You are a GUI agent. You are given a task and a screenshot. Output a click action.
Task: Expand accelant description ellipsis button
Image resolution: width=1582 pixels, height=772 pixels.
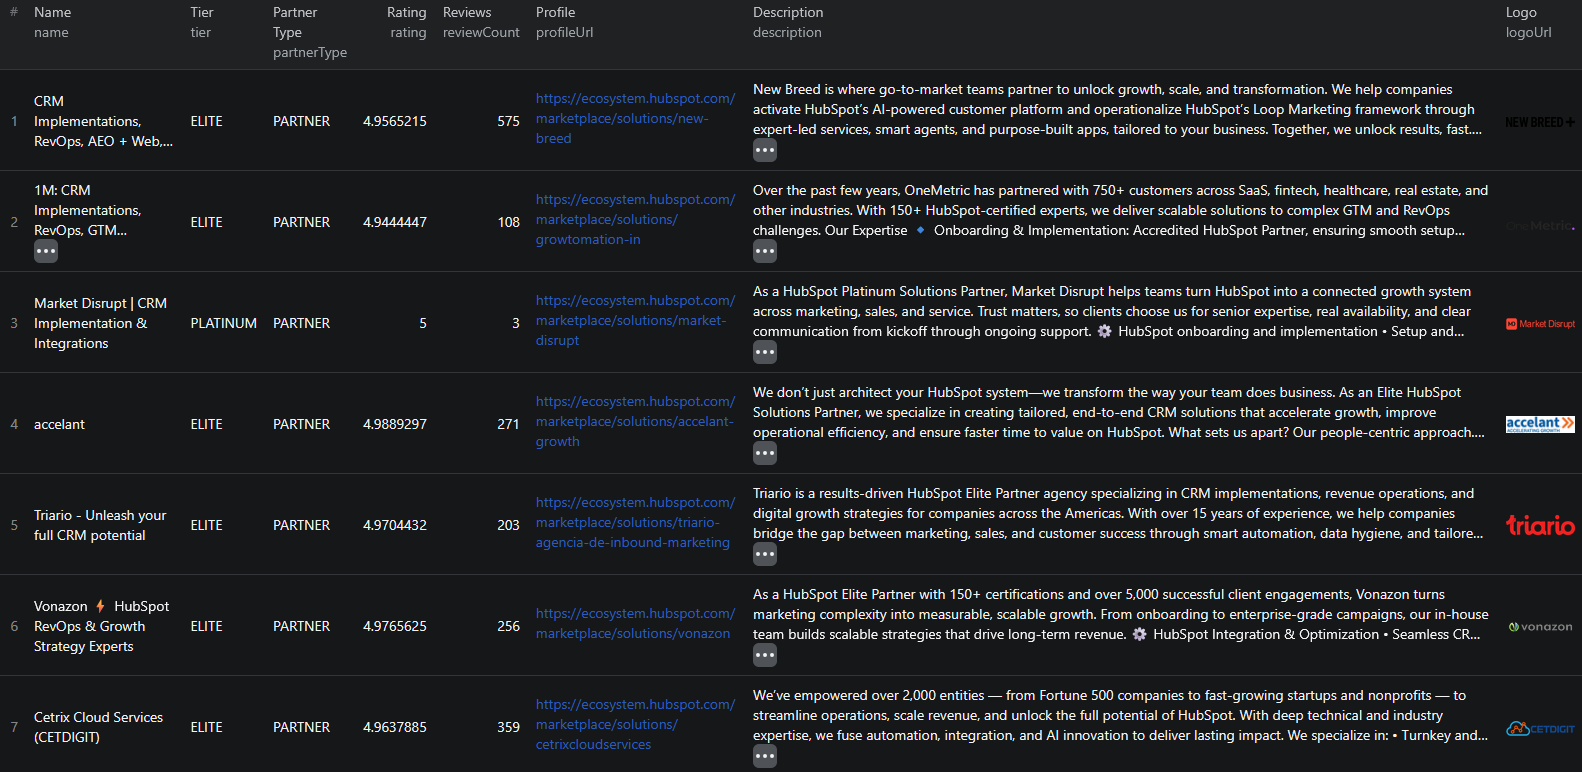(x=765, y=454)
